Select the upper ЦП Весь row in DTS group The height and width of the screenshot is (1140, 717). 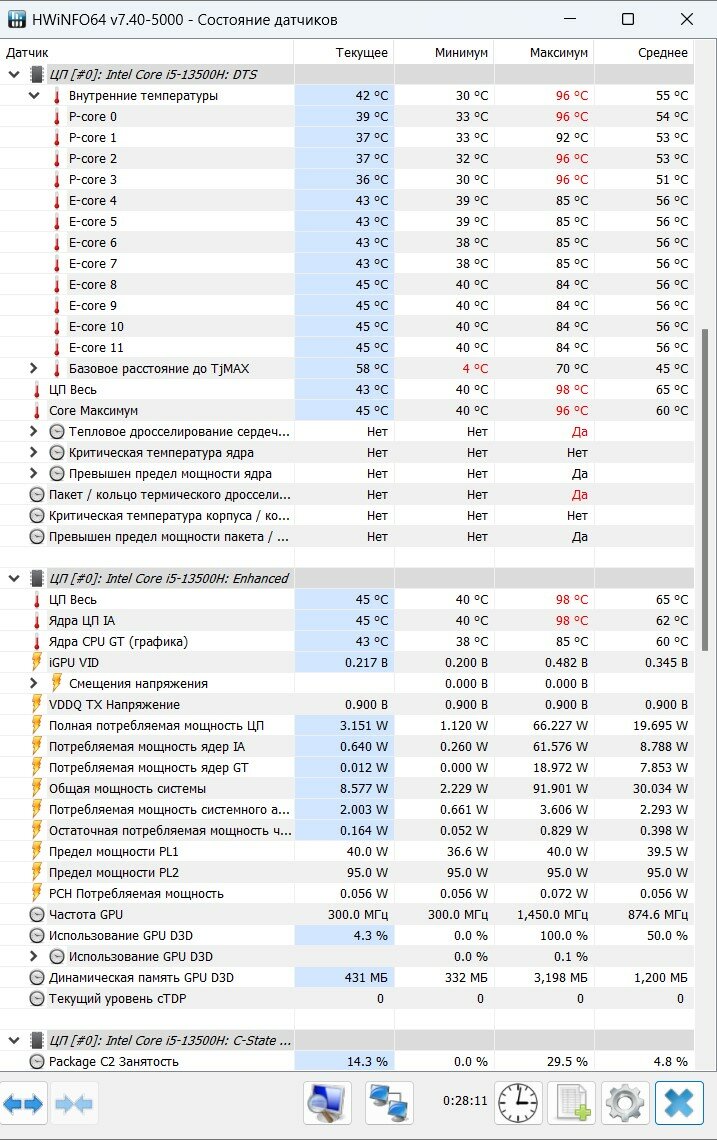(x=347, y=390)
